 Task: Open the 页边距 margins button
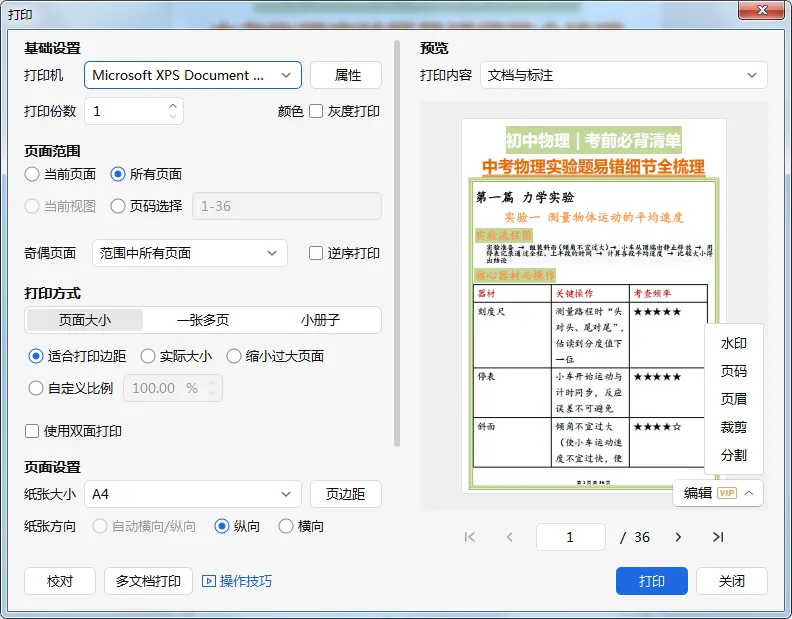pos(345,494)
